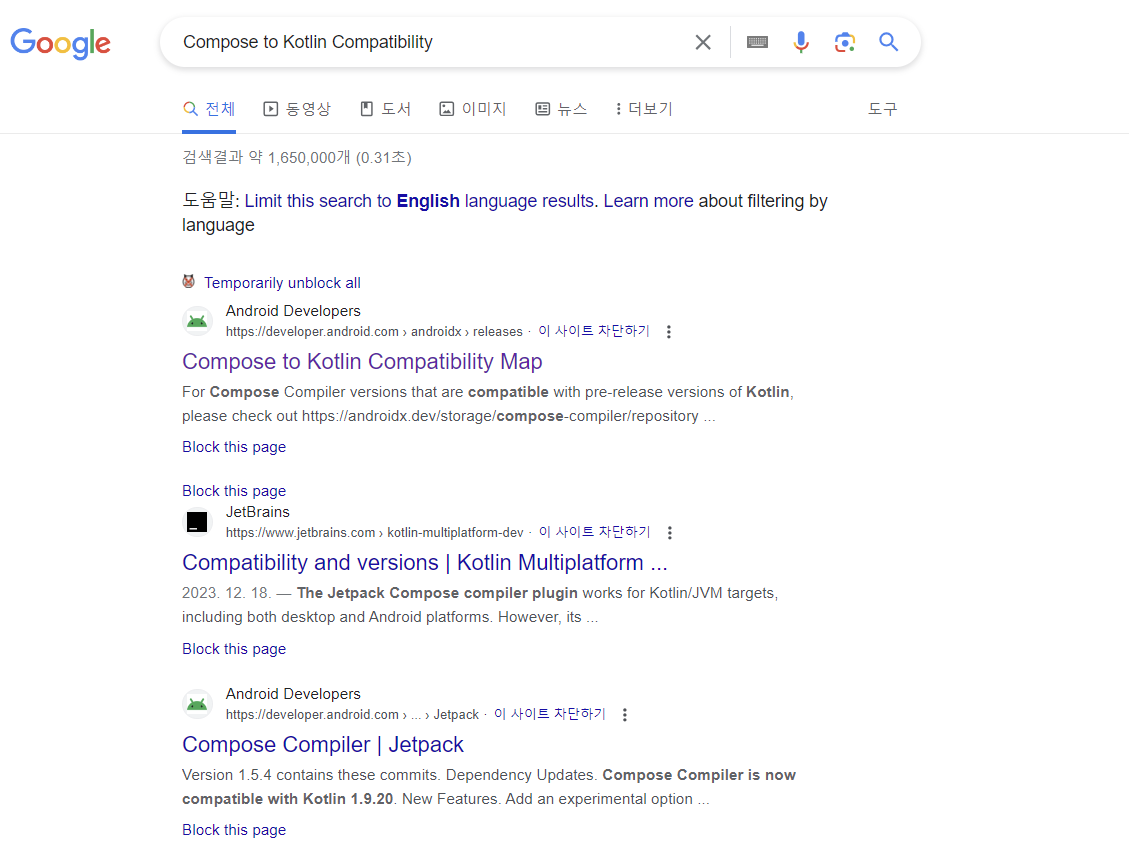The image size is (1129, 845).
Task: Open Learn more about language filtering
Action: [648, 201]
